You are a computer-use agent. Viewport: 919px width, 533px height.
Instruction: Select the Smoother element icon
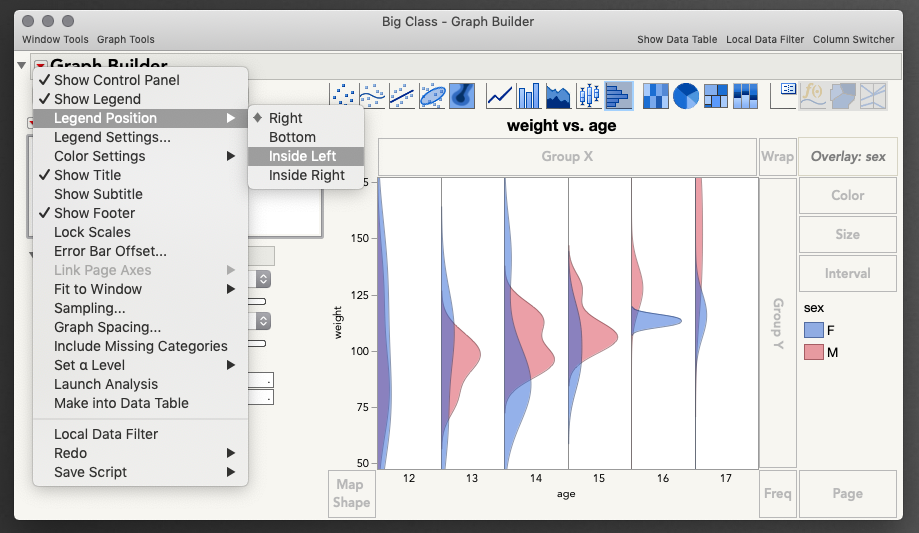point(372,96)
